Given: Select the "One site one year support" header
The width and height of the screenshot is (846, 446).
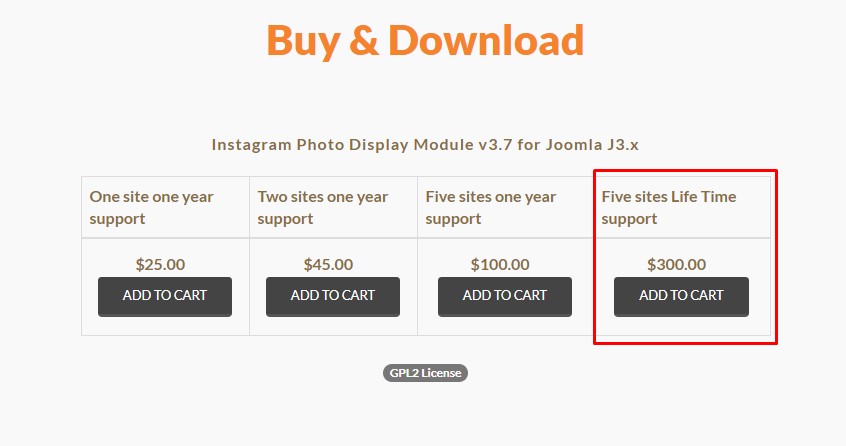Looking at the screenshot, I should click(152, 208).
